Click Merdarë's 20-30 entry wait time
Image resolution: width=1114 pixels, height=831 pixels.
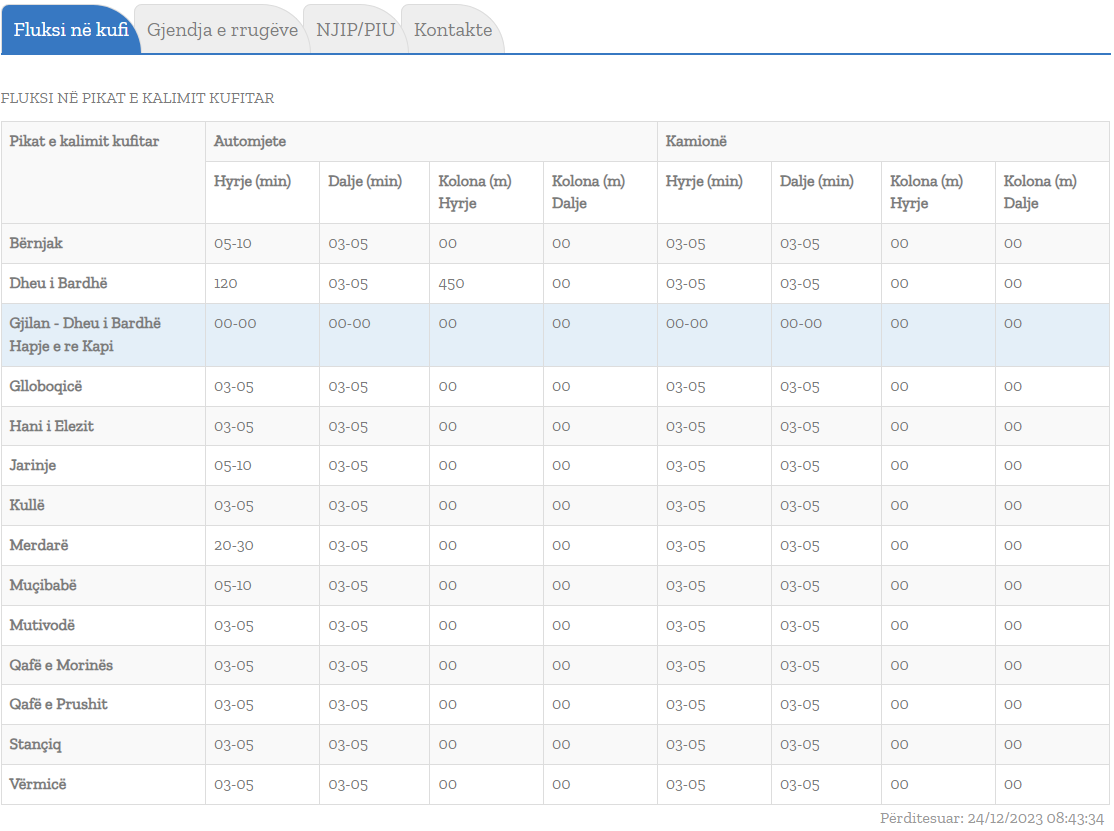coord(234,545)
